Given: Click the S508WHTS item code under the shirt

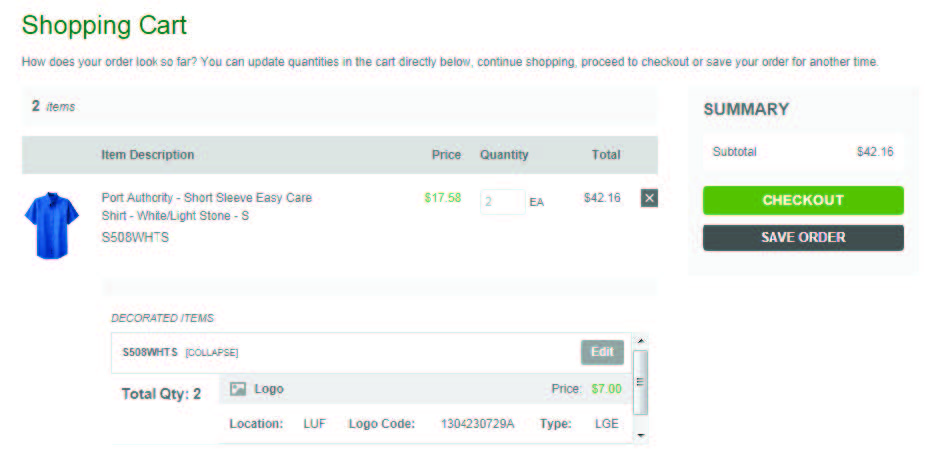Looking at the screenshot, I should pos(135,238).
